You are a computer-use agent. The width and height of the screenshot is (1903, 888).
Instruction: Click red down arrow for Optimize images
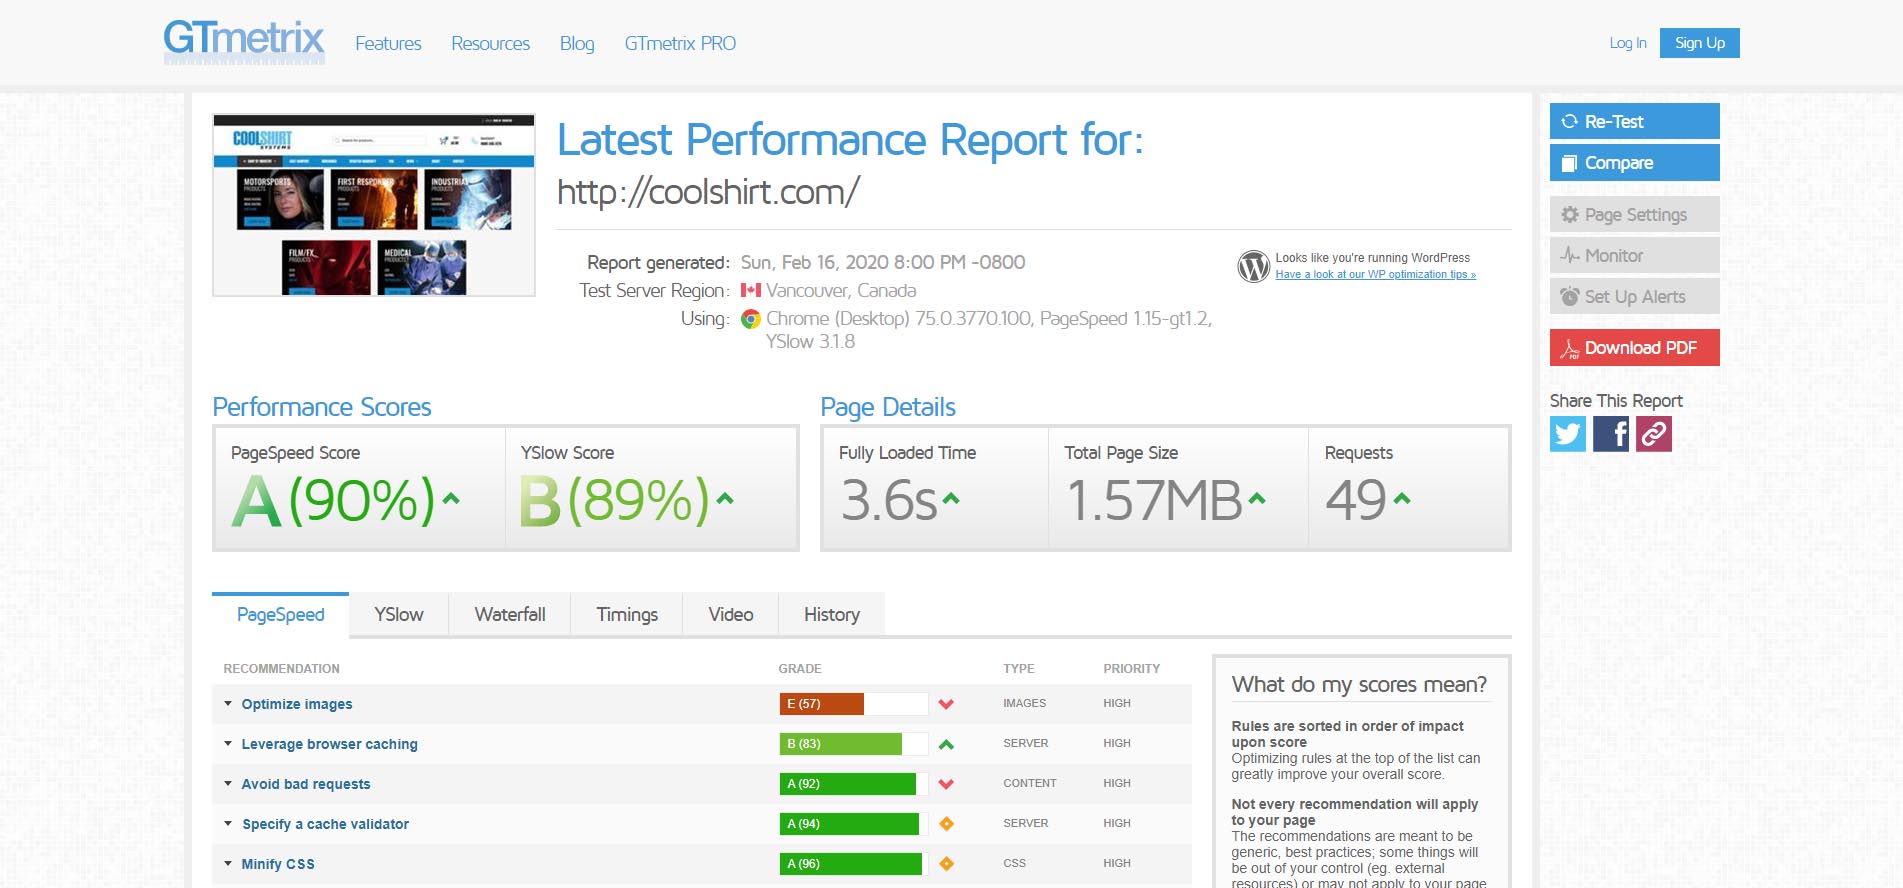coord(946,704)
